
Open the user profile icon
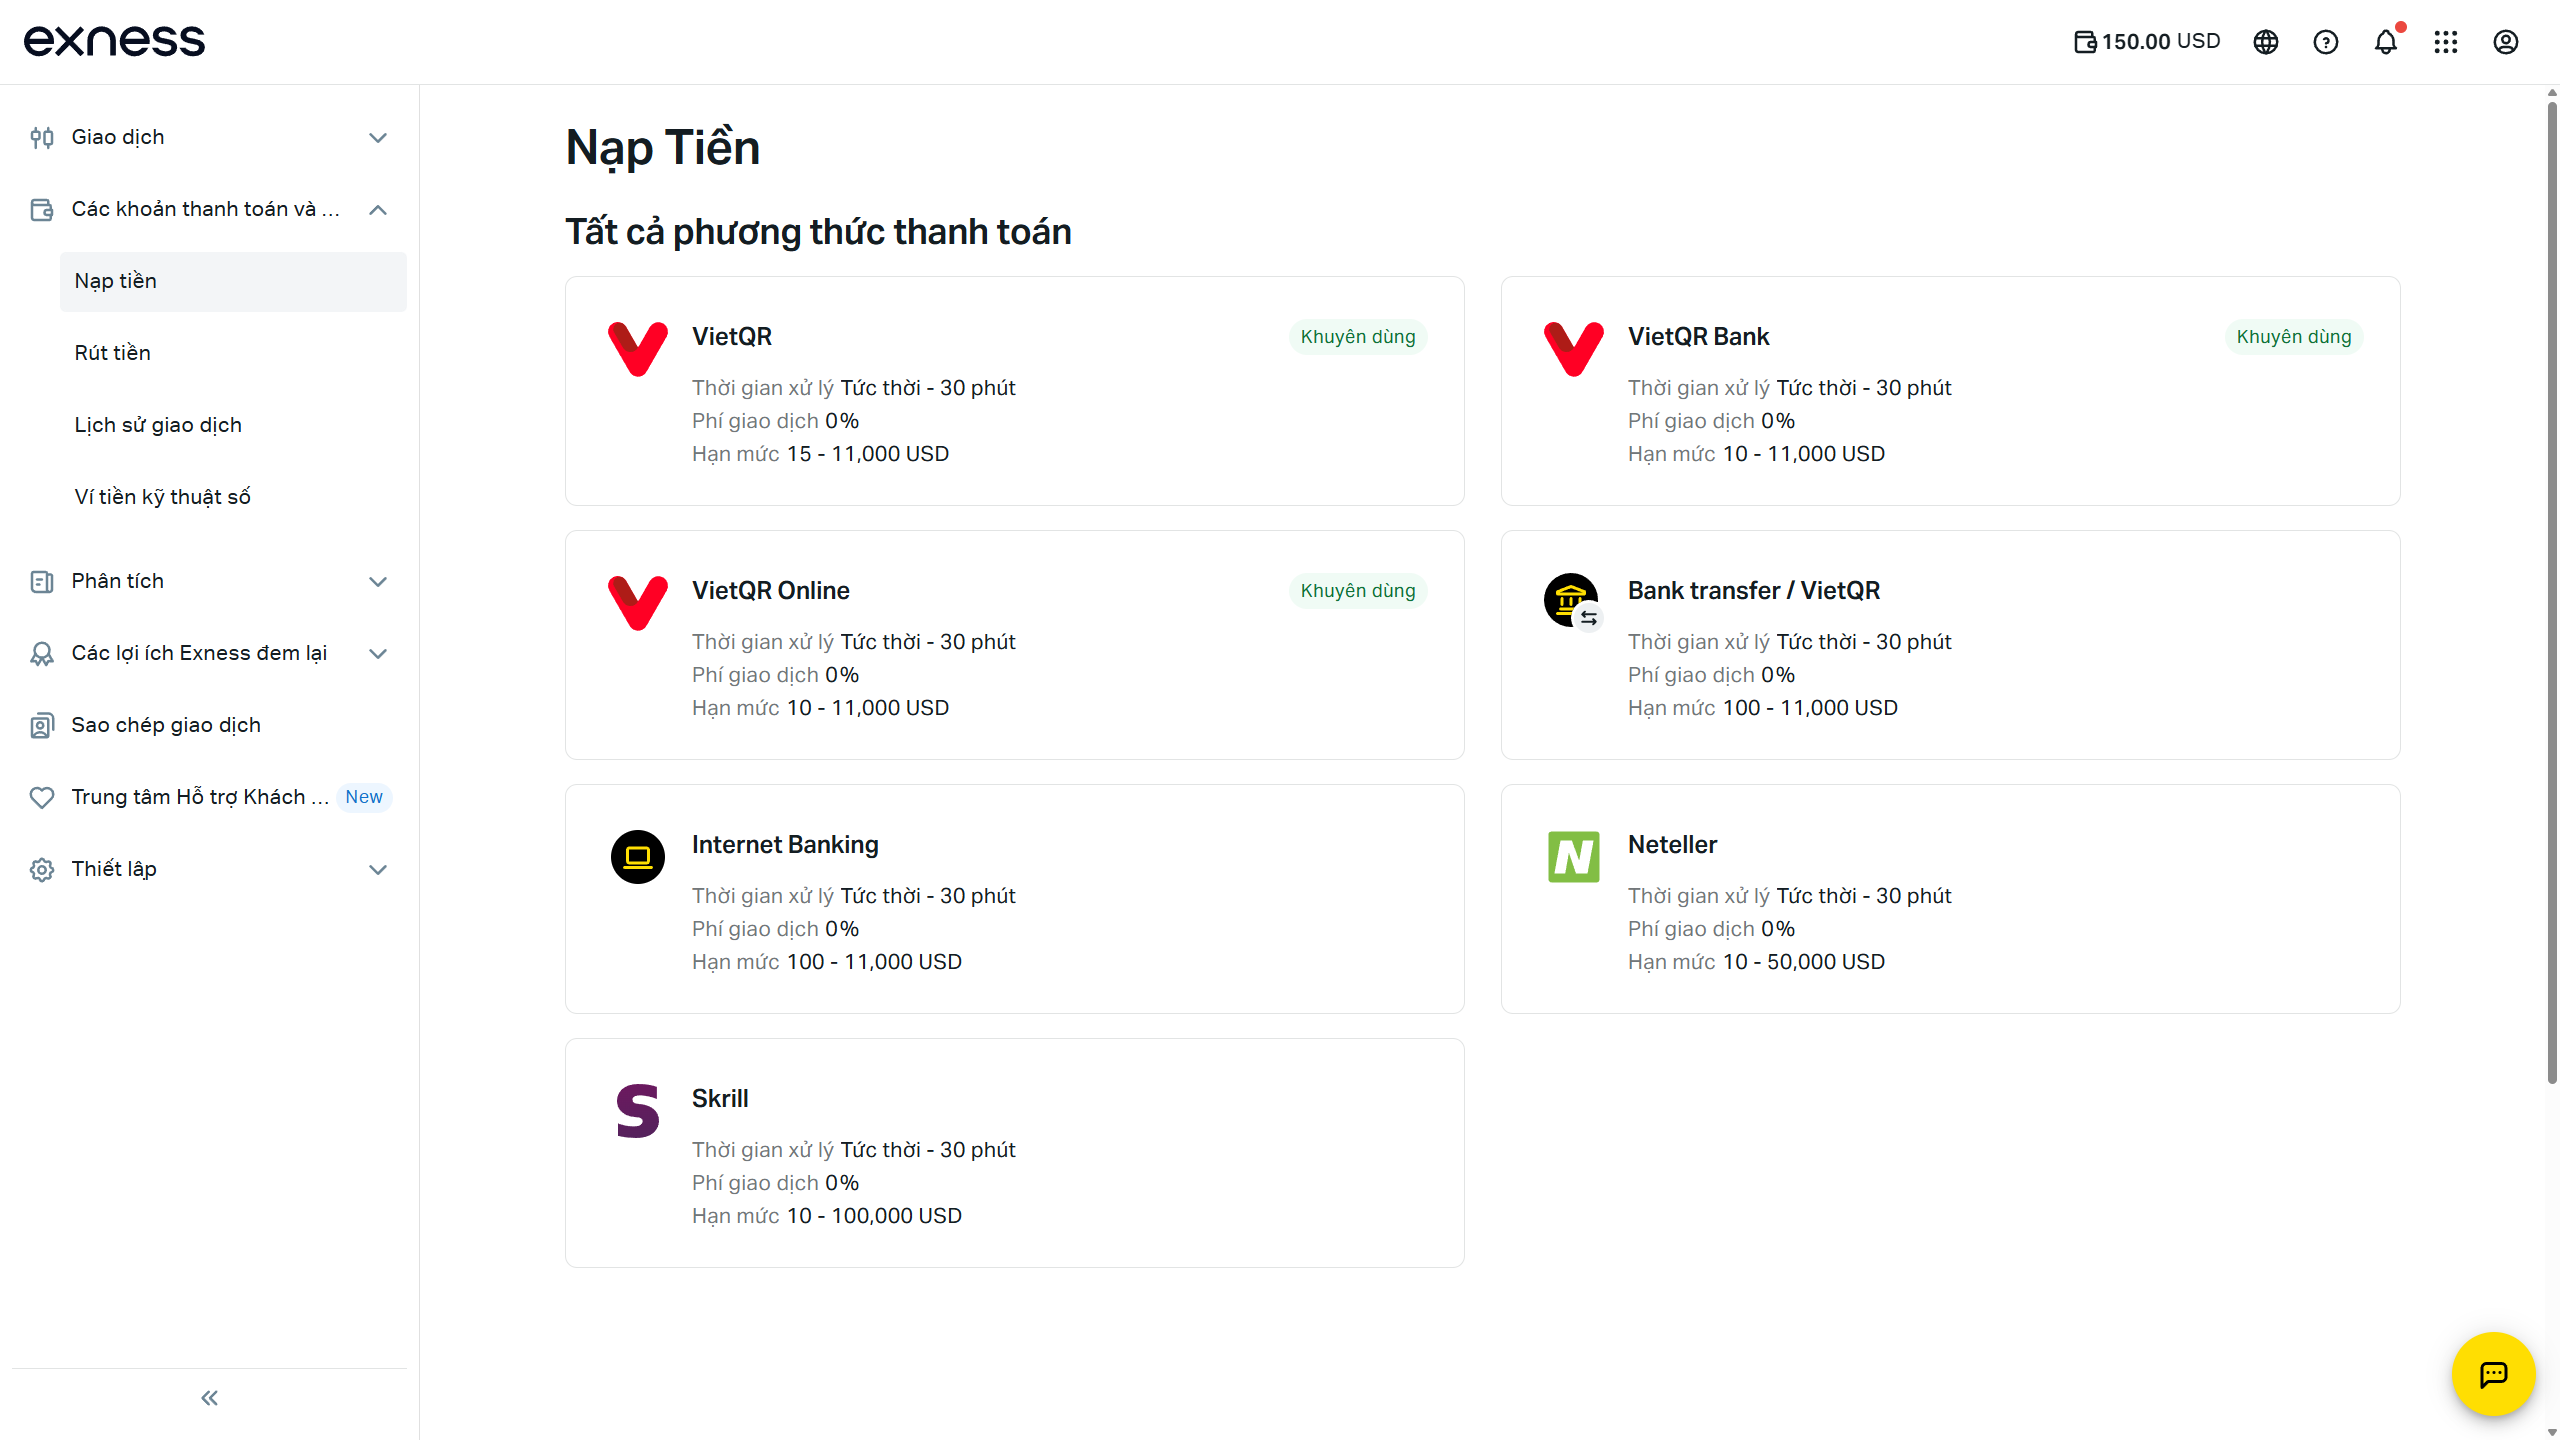pyautogui.click(x=2505, y=42)
